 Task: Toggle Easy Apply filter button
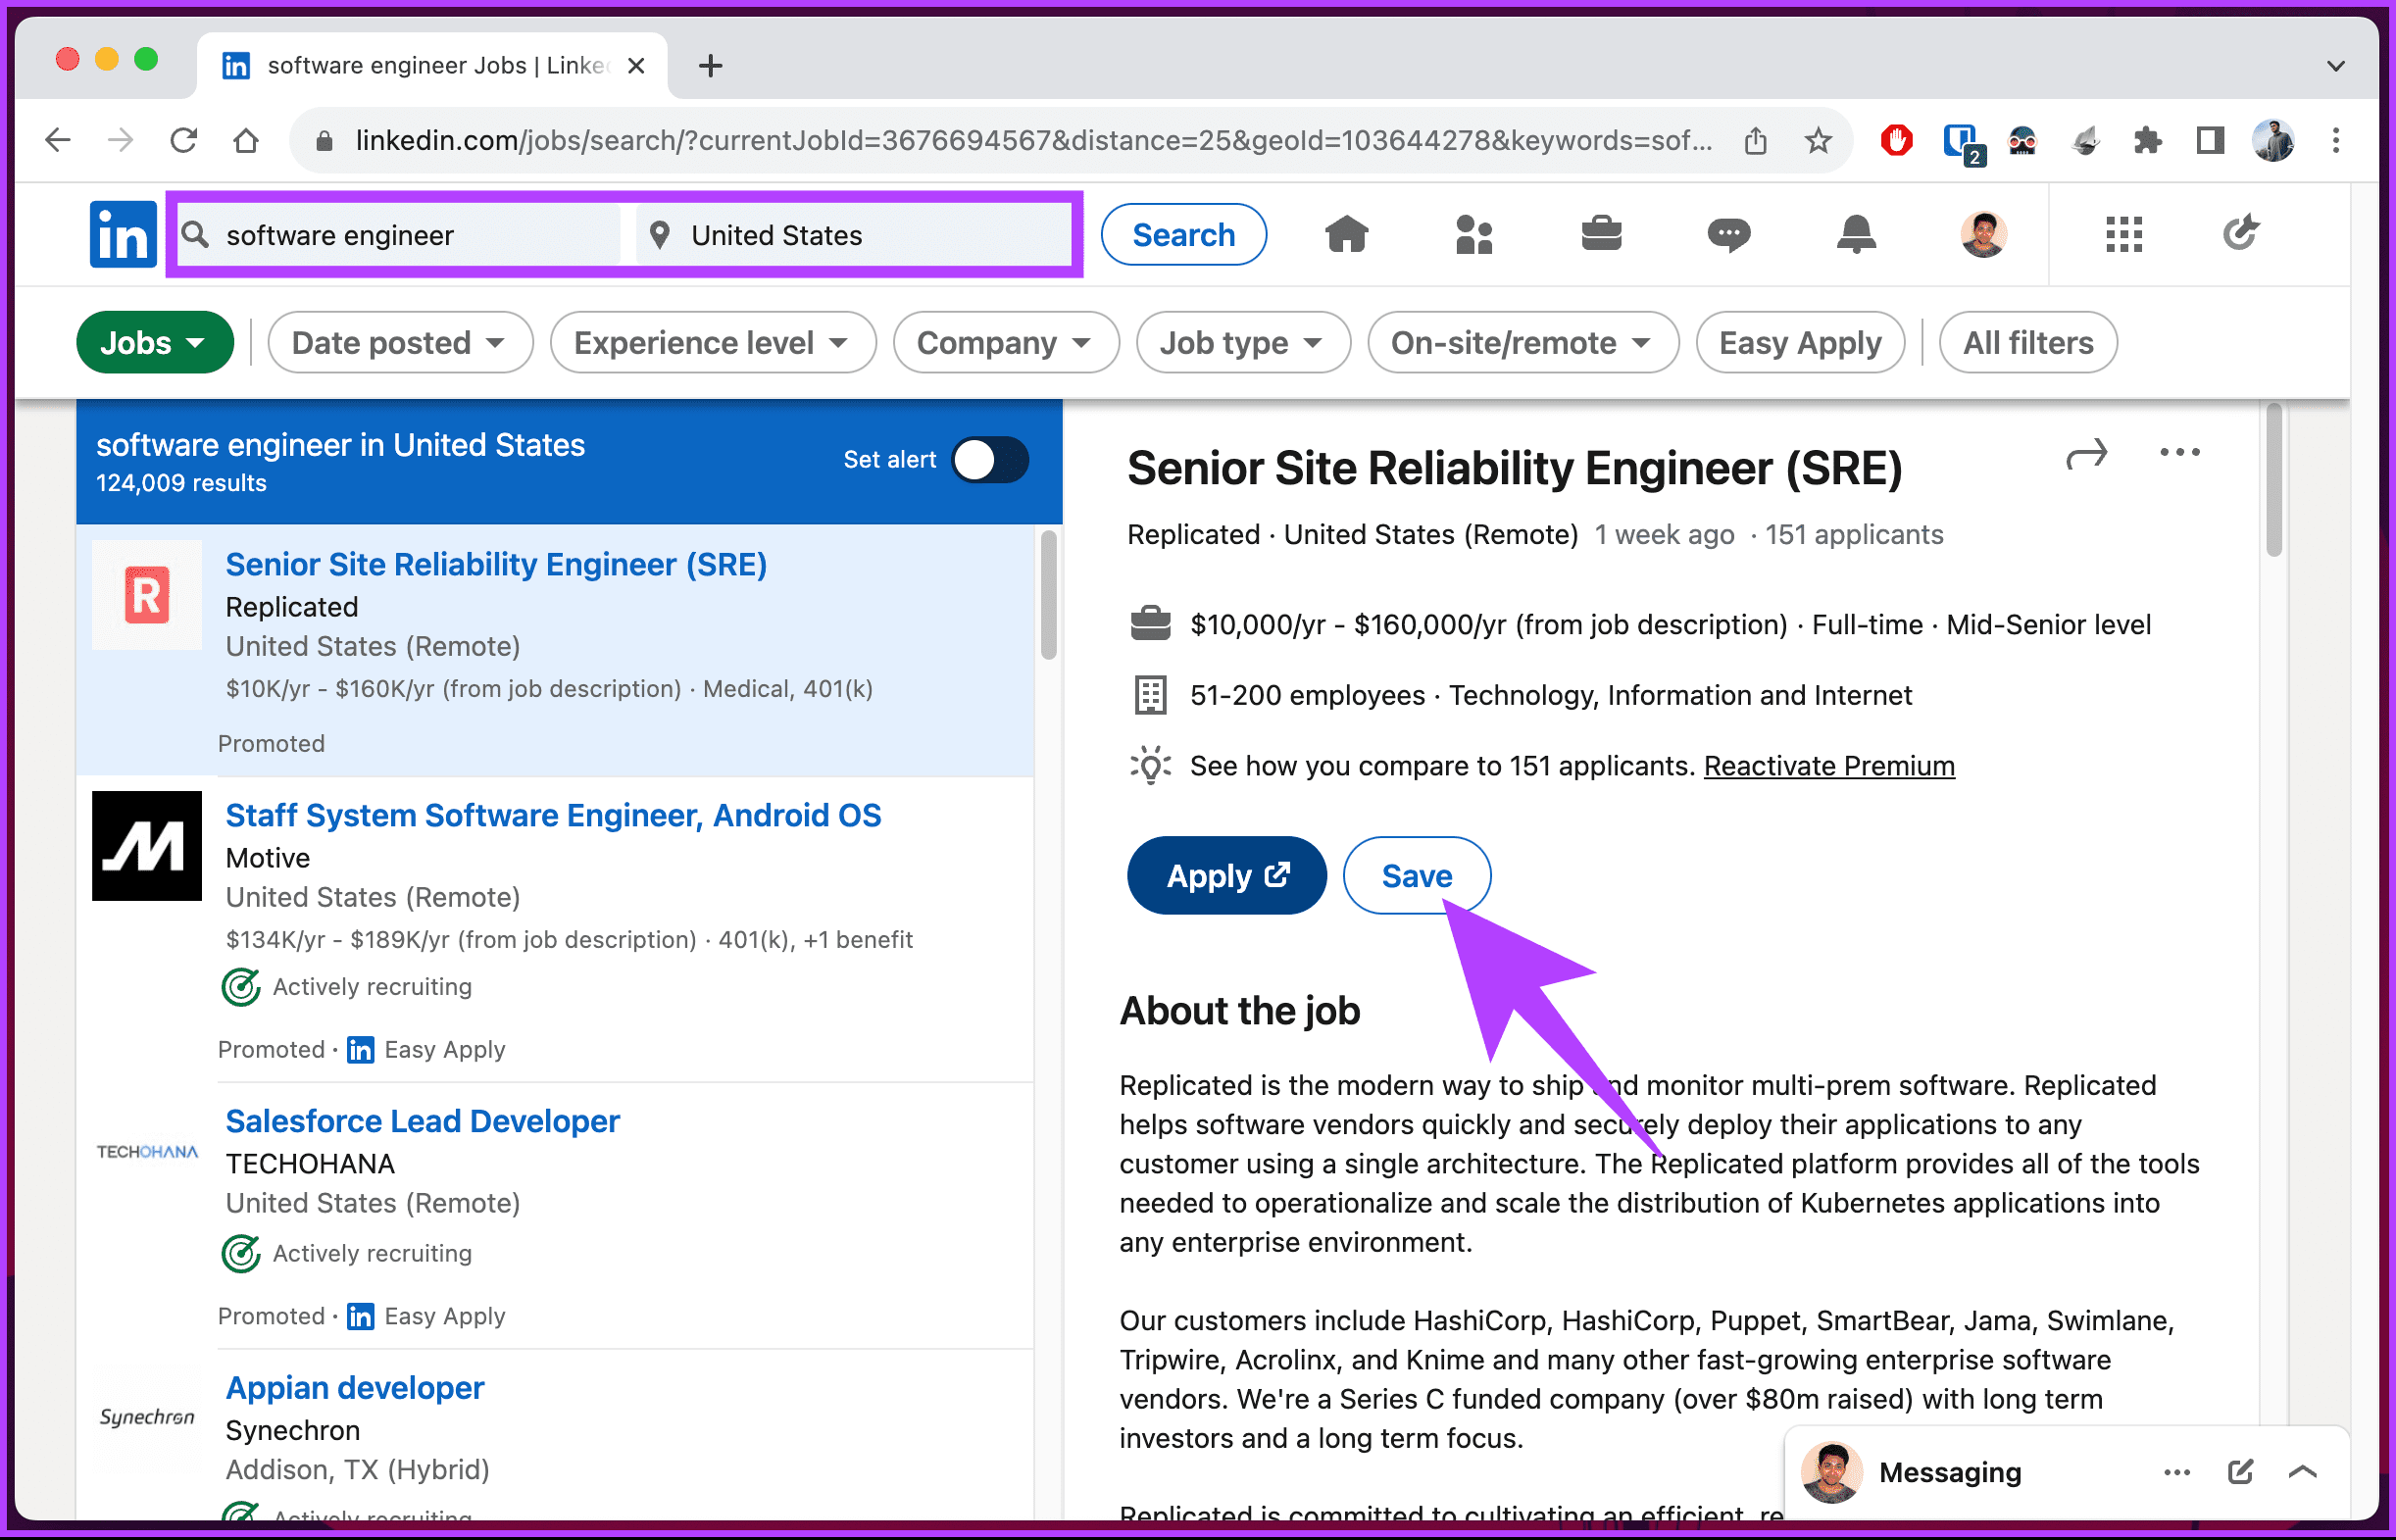coord(1799,340)
